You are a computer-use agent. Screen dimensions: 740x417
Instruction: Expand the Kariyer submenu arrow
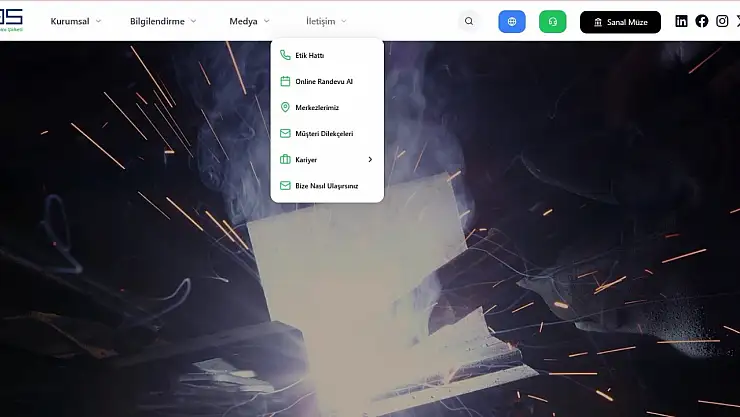click(x=369, y=159)
